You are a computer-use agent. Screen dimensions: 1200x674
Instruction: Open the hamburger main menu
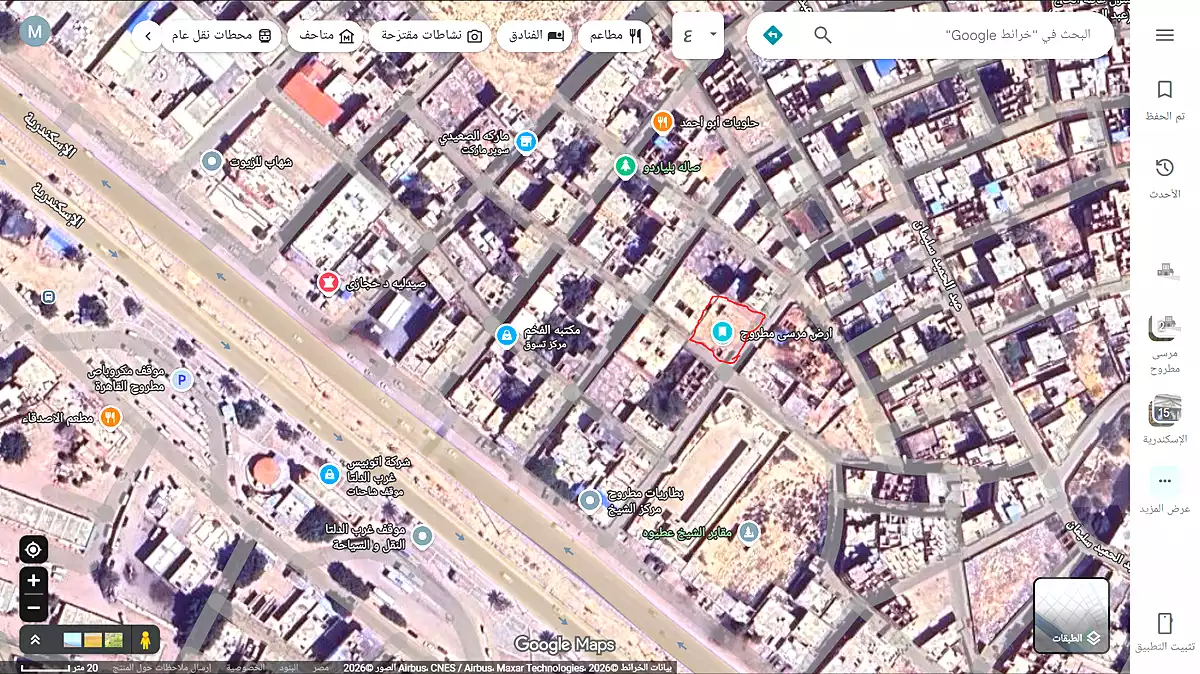tap(1164, 35)
